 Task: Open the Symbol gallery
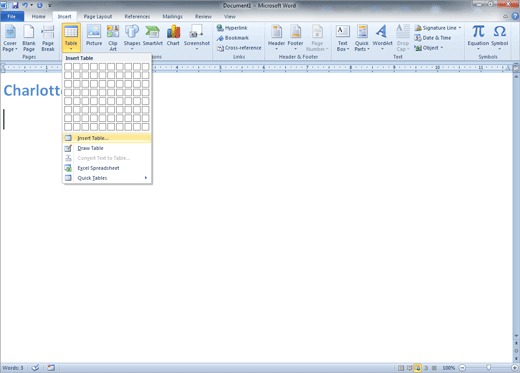point(499,37)
